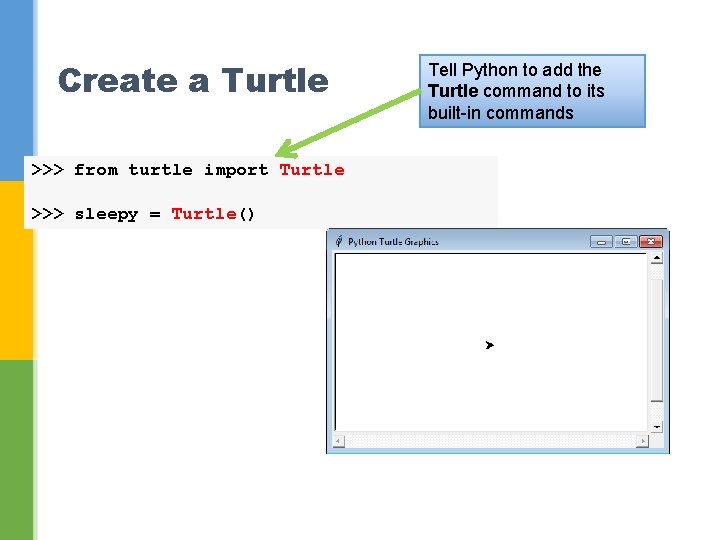Image resolution: width=720 pixels, height=540 pixels.
Task: Click the vertical scrollbar thumb
Action: [657, 340]
